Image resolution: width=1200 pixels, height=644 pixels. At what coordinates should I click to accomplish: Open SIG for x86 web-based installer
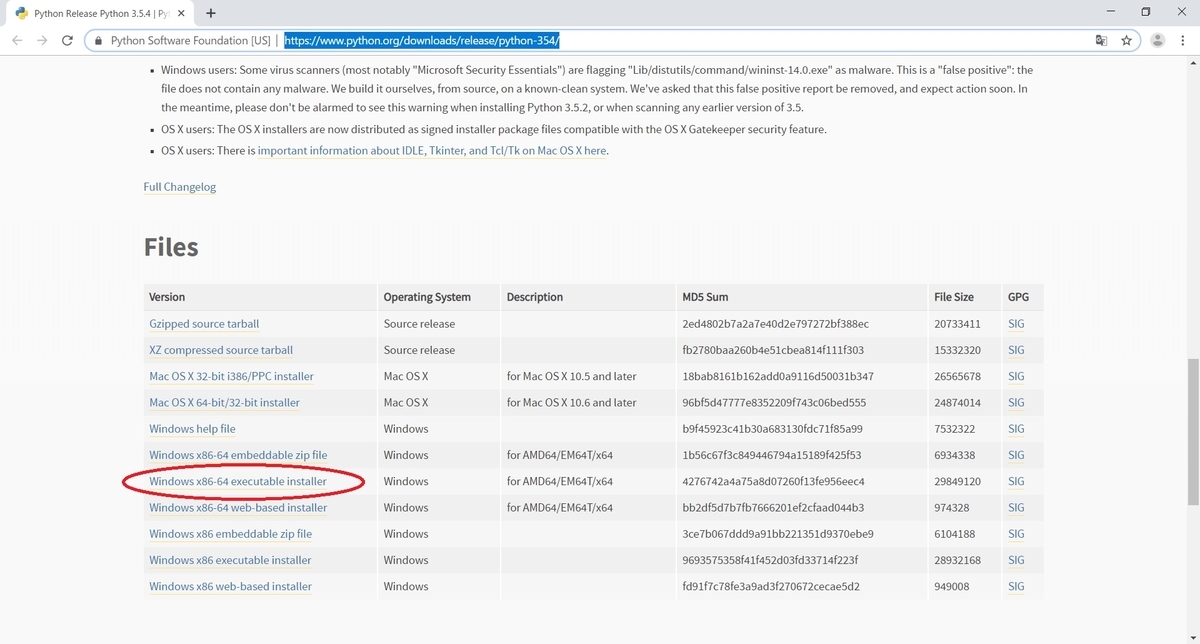[1016, 587]
